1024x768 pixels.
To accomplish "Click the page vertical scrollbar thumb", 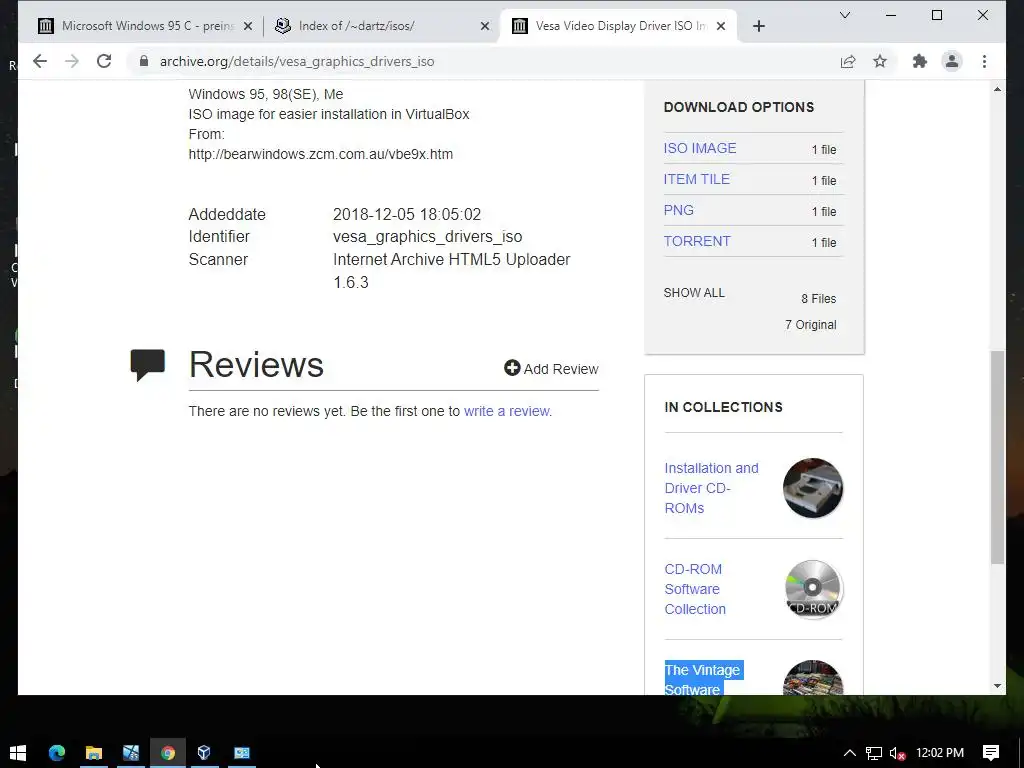I will (997, 457).
